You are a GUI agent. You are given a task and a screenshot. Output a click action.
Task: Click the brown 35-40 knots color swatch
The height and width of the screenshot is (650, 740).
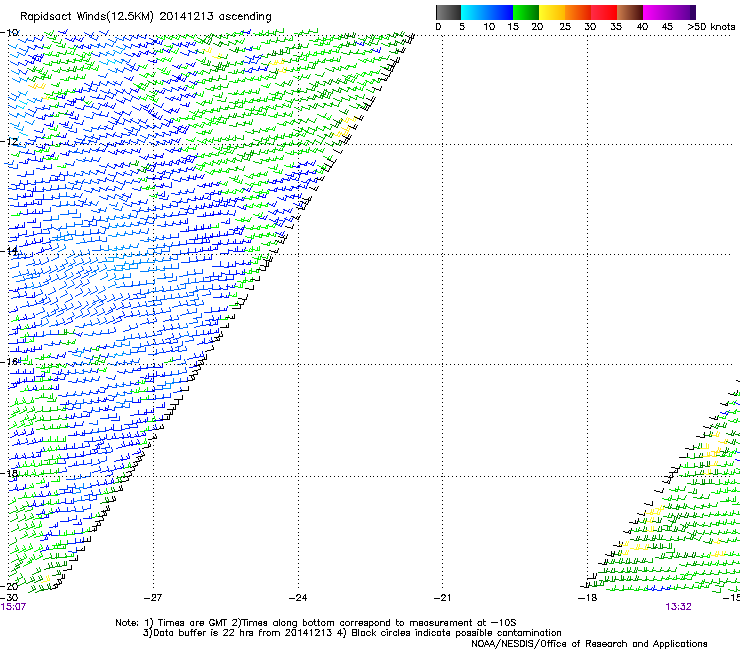coord(630,12)
